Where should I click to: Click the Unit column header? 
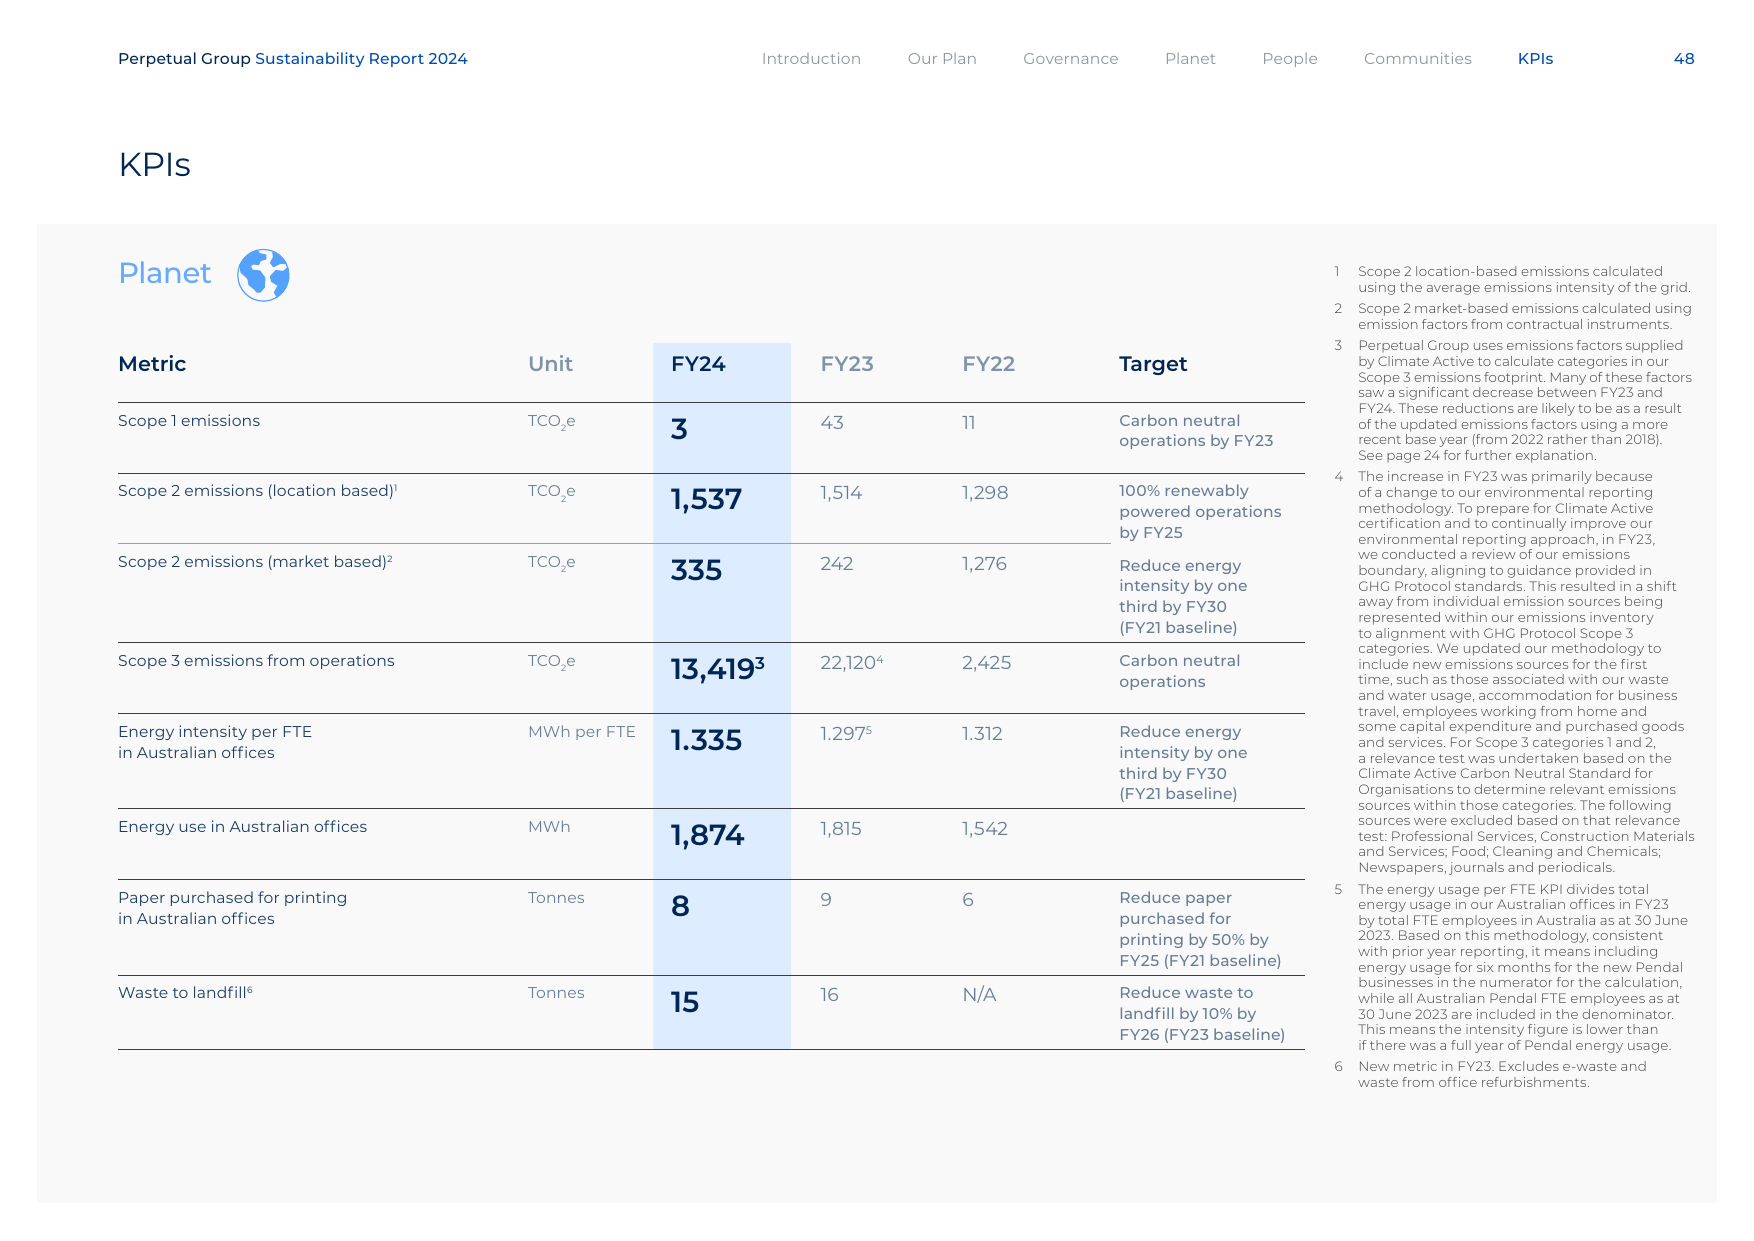550,364
